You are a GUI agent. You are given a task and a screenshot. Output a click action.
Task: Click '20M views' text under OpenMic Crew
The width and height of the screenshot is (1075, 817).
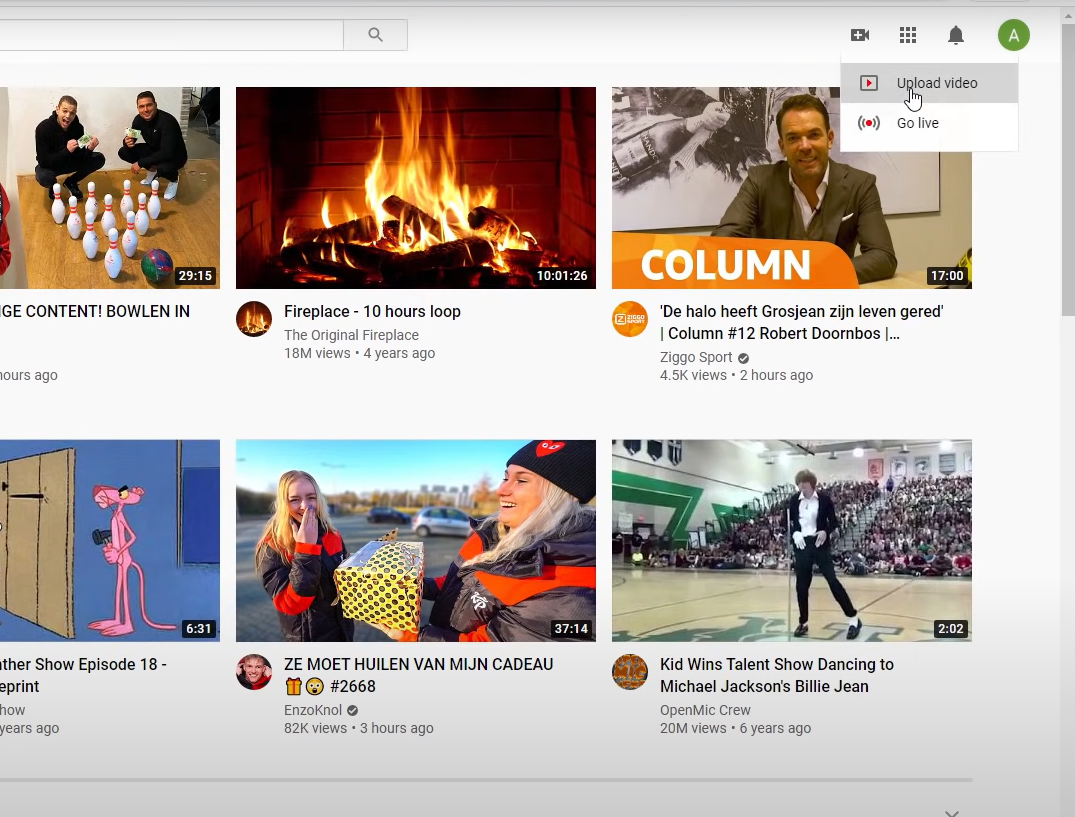(692, 729)
